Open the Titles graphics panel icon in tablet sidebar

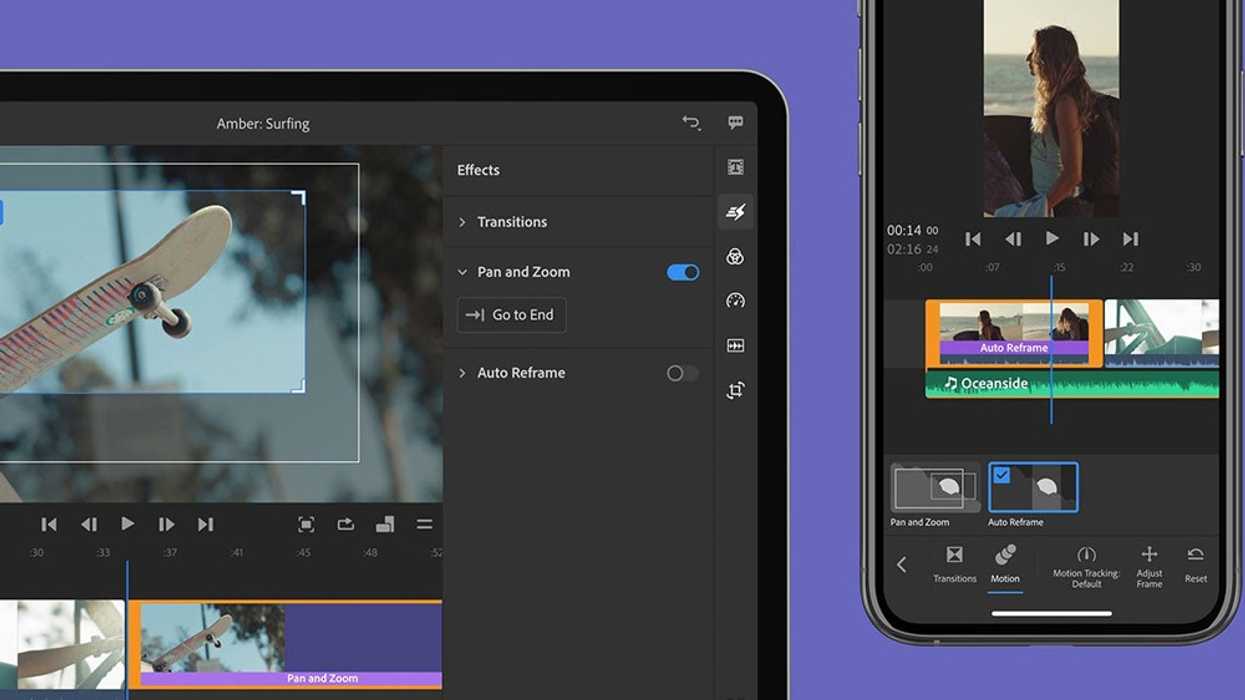click(735, 168)
